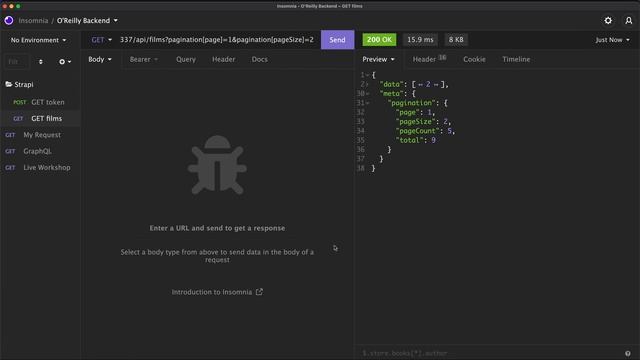The width and height of the screenshot is (640, 360).
Task: Open the No Environment dropdown
Action: (38, 40)
